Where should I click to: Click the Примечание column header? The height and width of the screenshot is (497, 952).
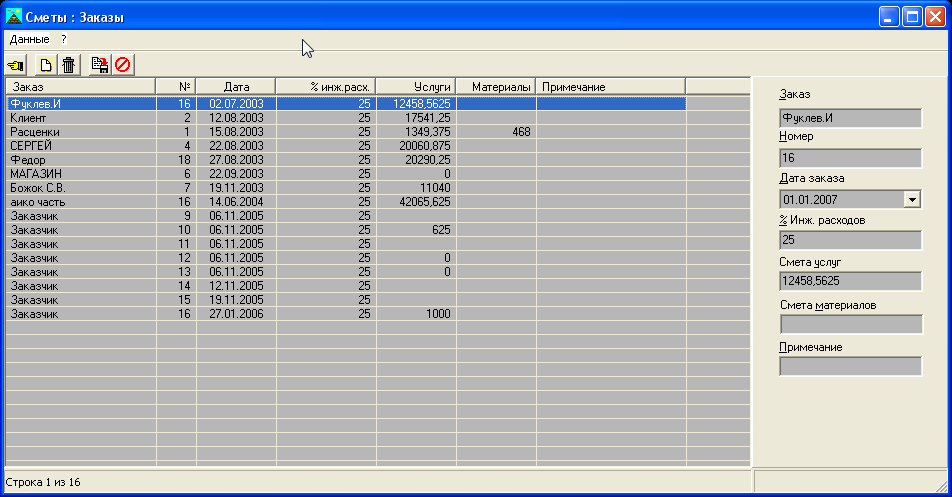click(x=611, y=87)
